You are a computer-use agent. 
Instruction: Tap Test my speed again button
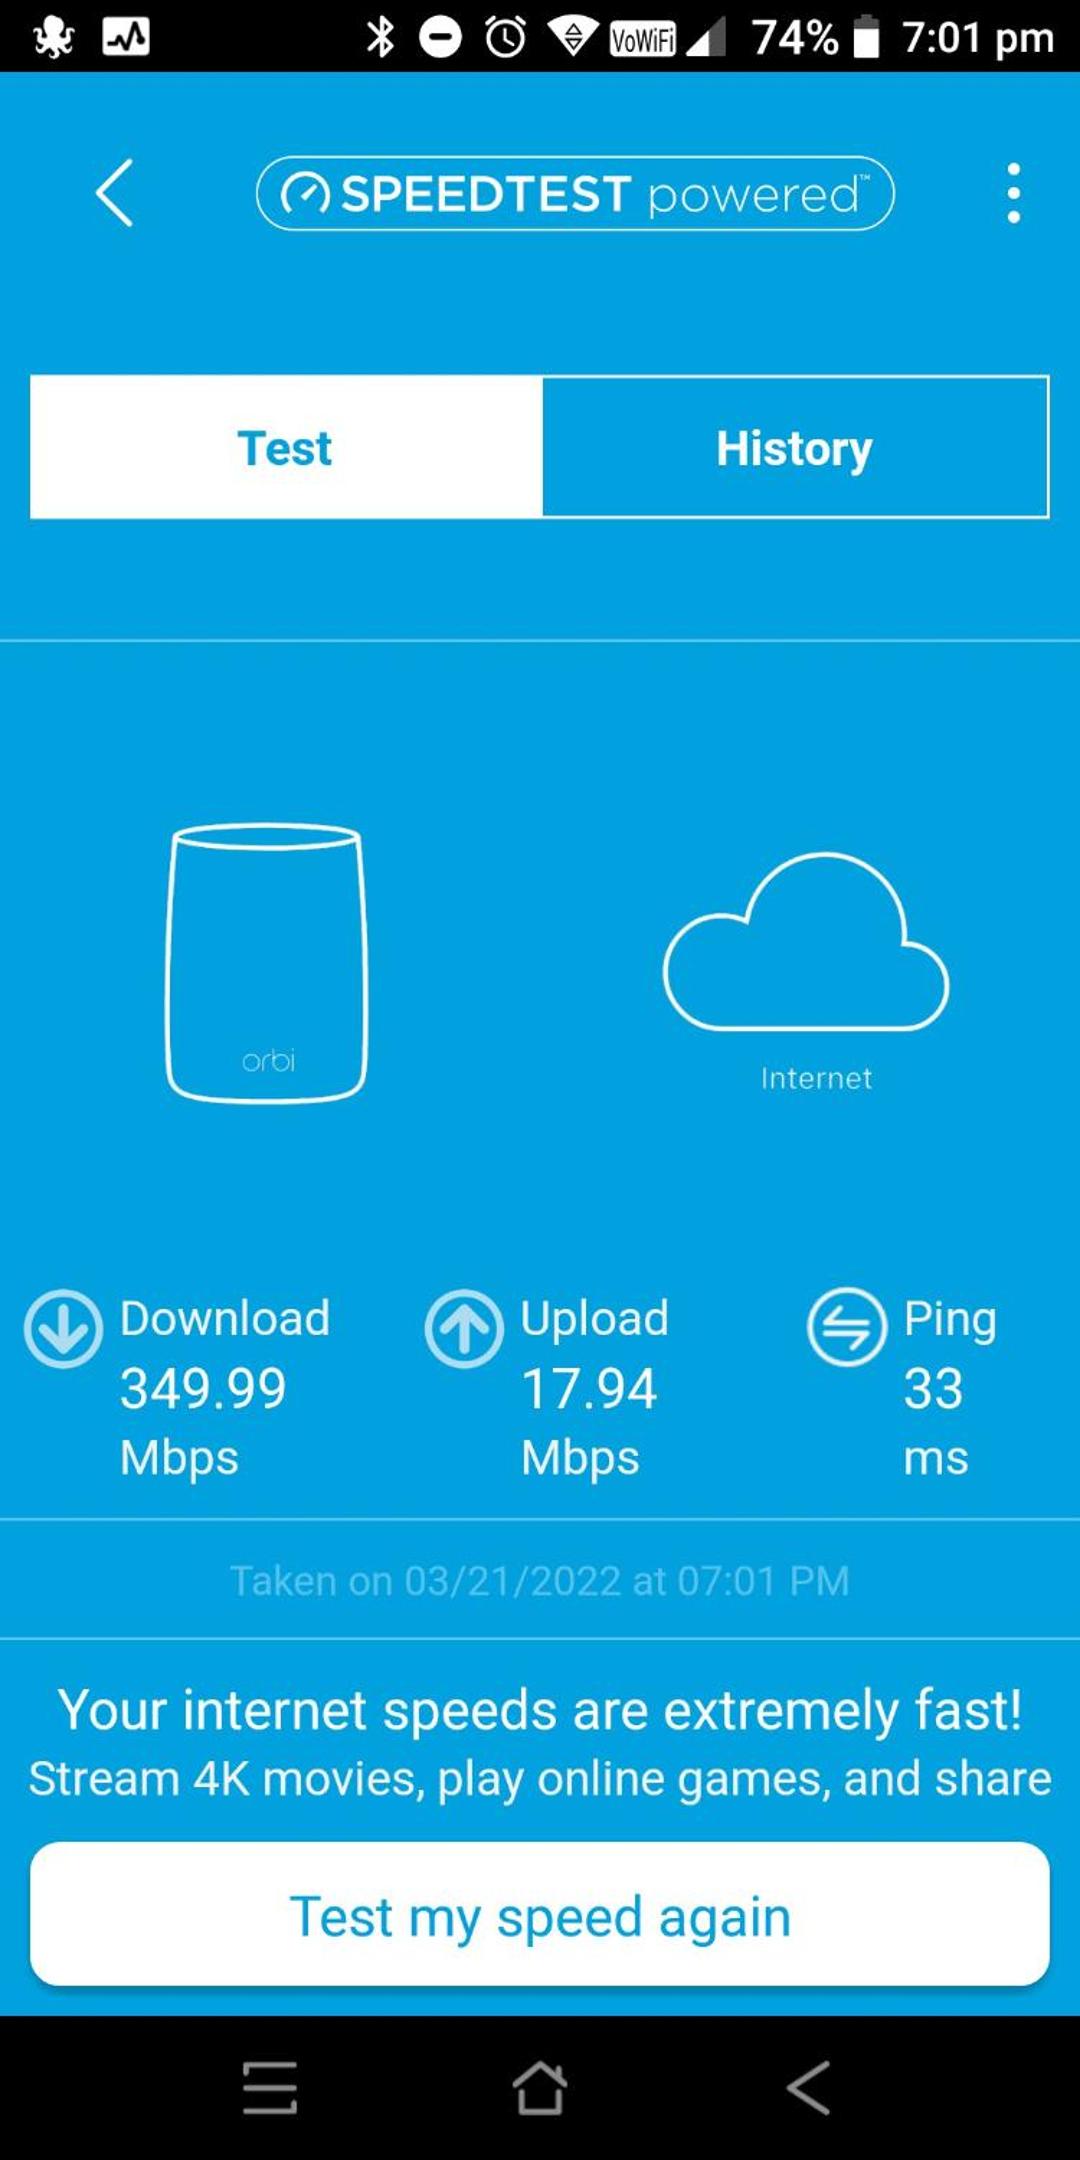click(x=540, y=1914)
